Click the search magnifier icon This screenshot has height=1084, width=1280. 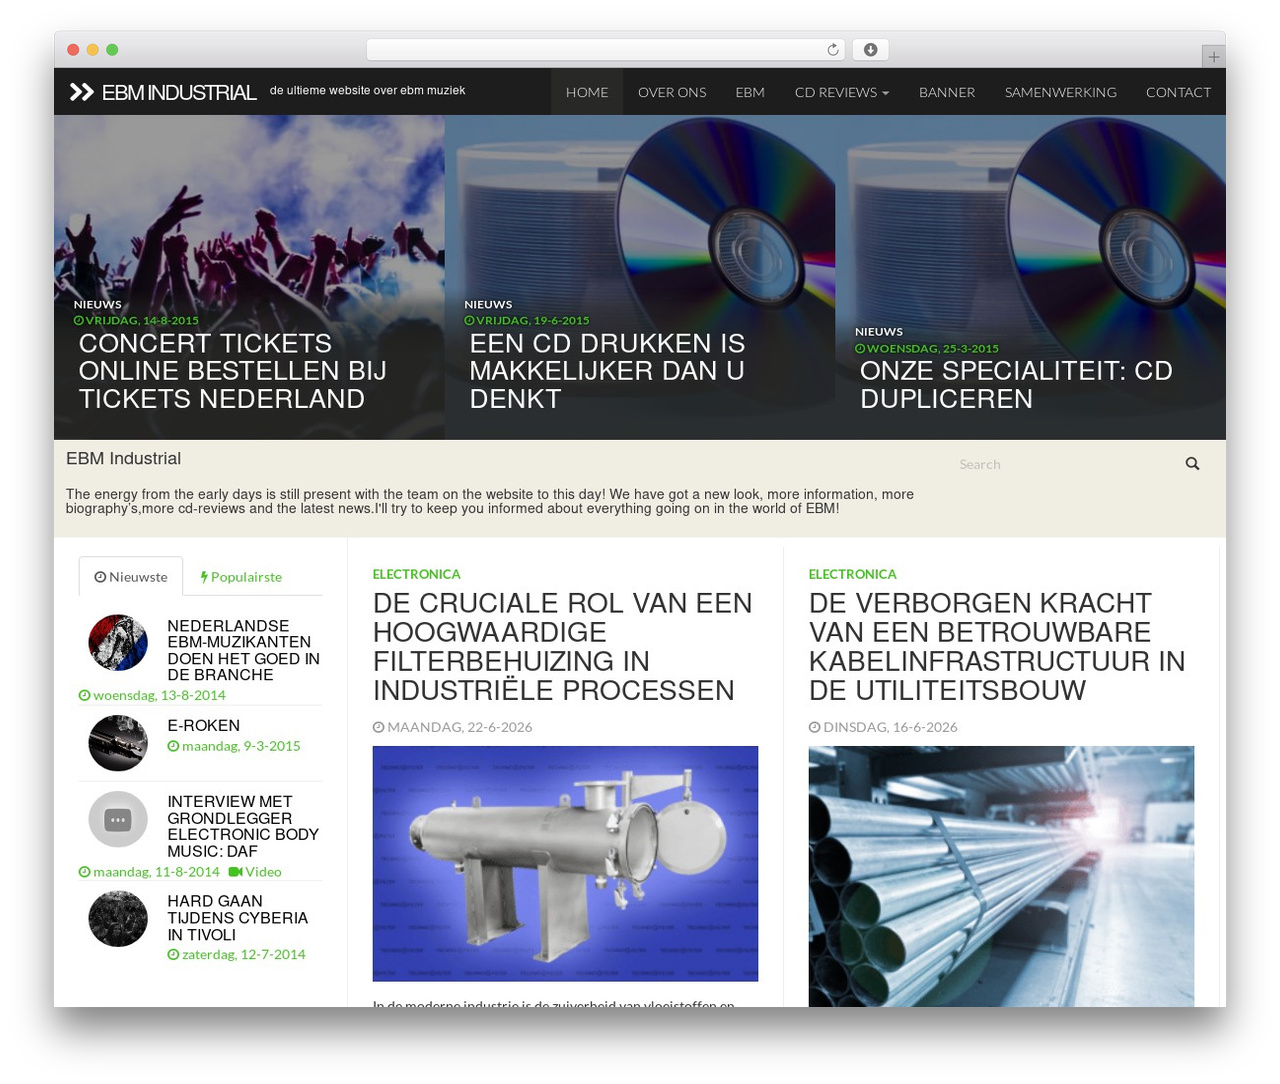point(1192,464)
